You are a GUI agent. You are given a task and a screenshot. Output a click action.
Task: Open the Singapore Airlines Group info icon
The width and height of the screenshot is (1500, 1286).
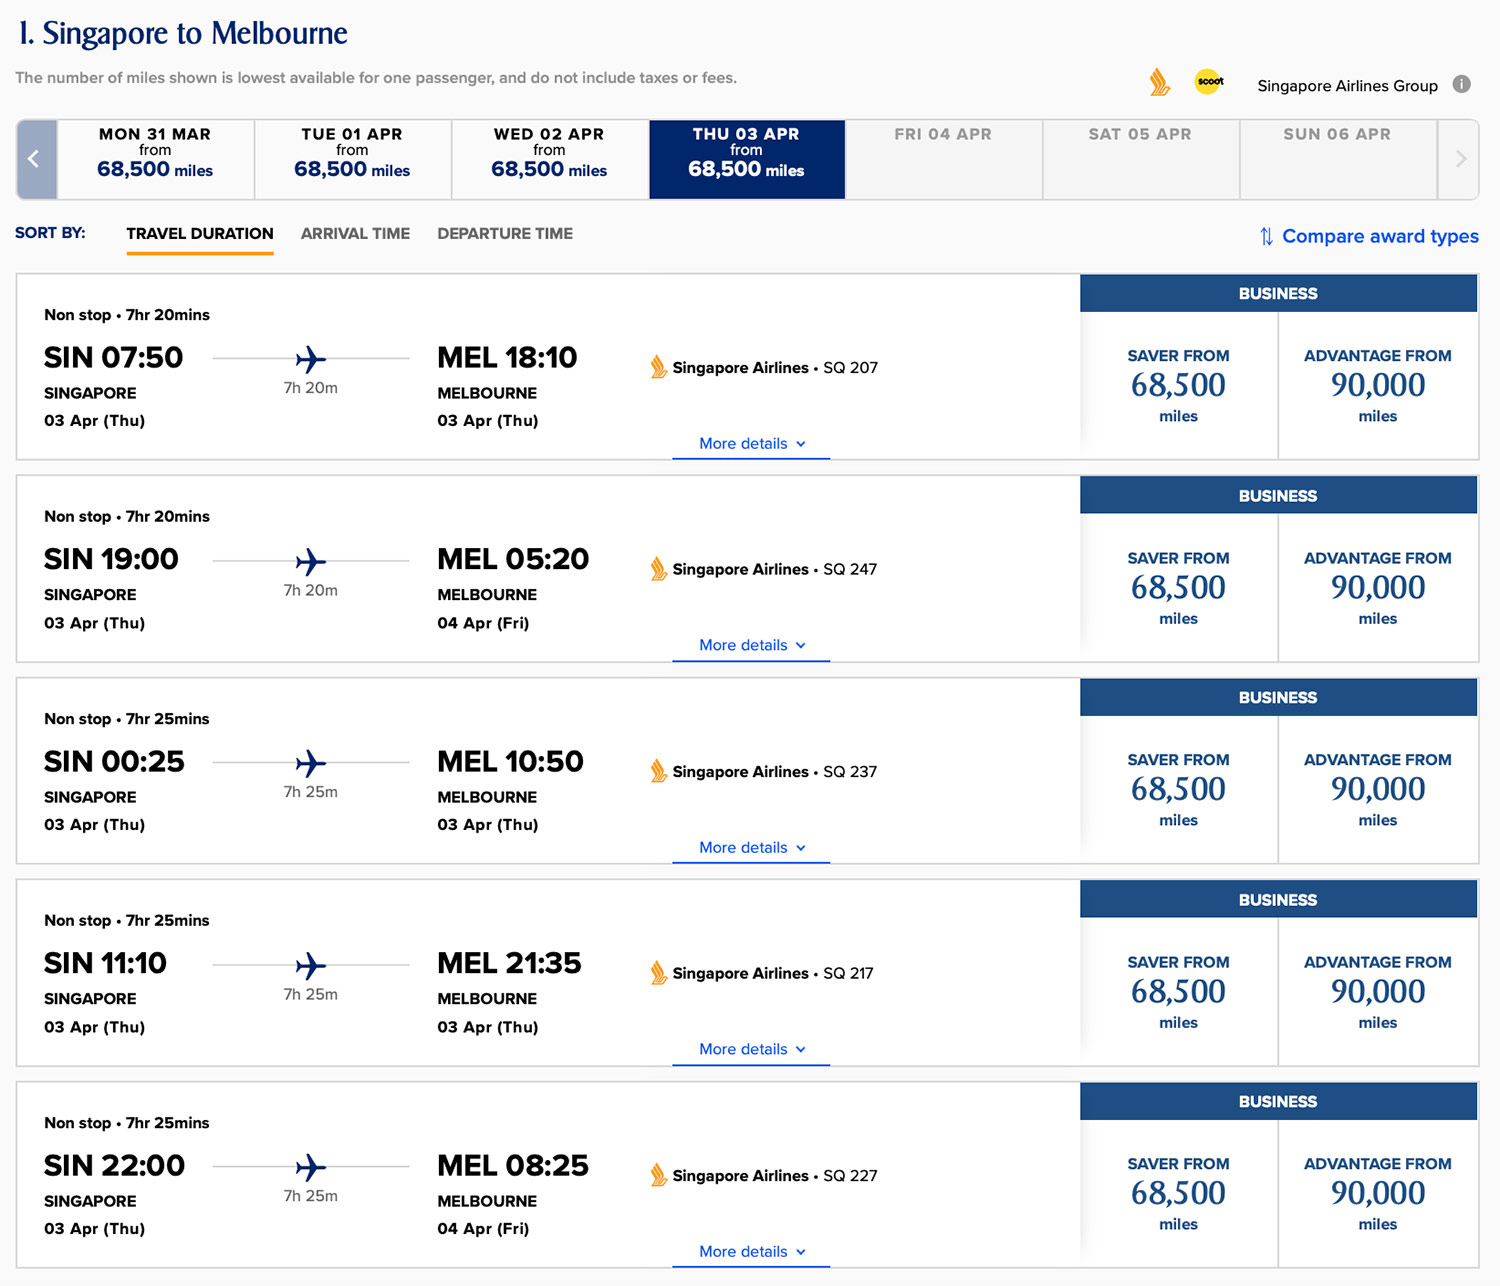[x=1461, y=85]
